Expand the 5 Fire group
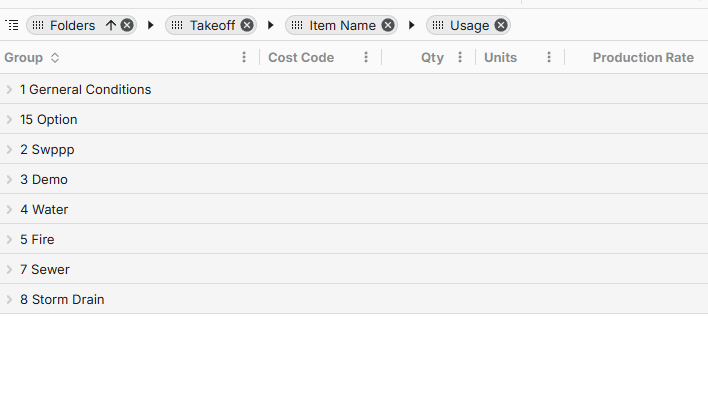Viewport: 708px width, 400px height. tap(10, 240)
